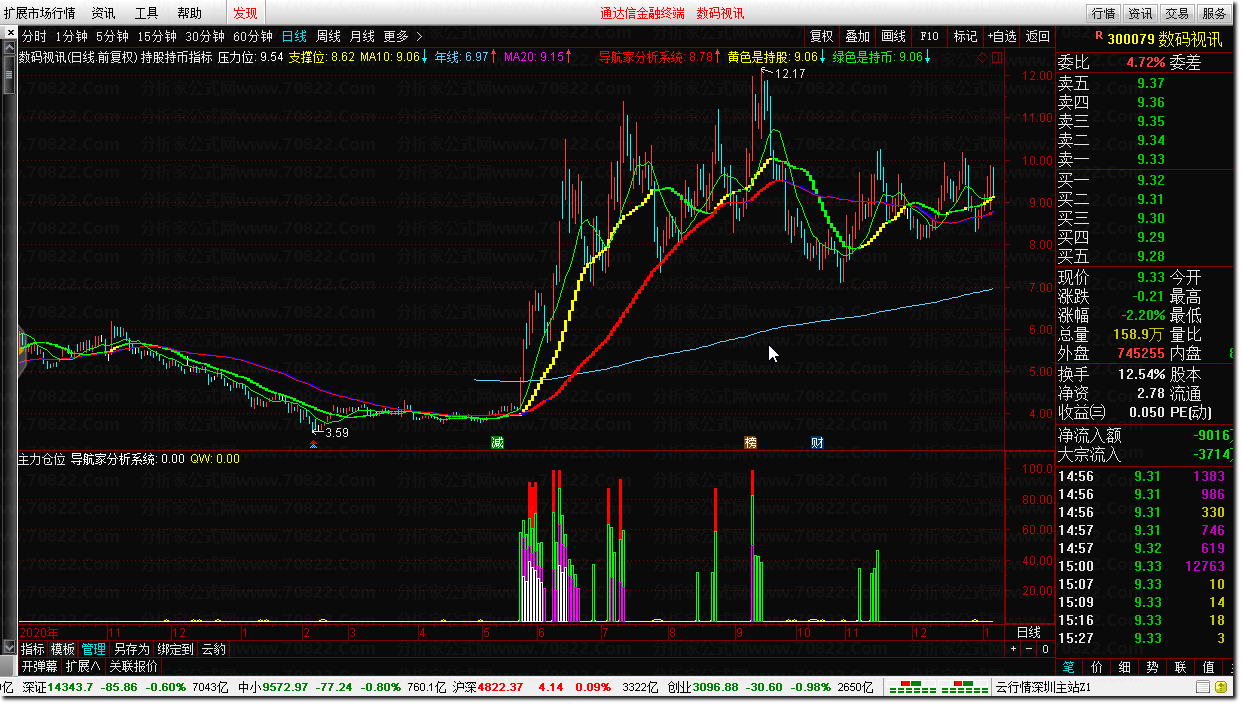The width and height of the screenshot is (1242, 704).
Task: Click the 另存为 save-as tab
Action: point(131,649)
